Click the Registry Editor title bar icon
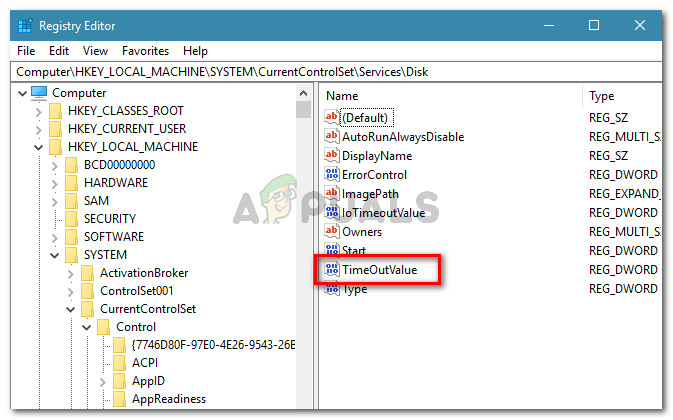 point(25,26)
